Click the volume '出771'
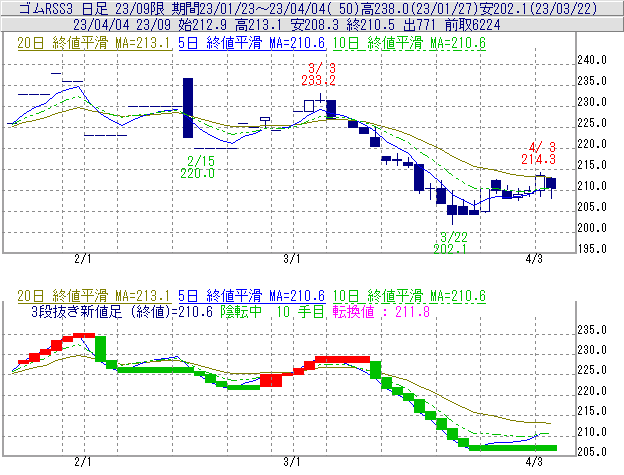624x475 pixels. [x=419, y=25]
